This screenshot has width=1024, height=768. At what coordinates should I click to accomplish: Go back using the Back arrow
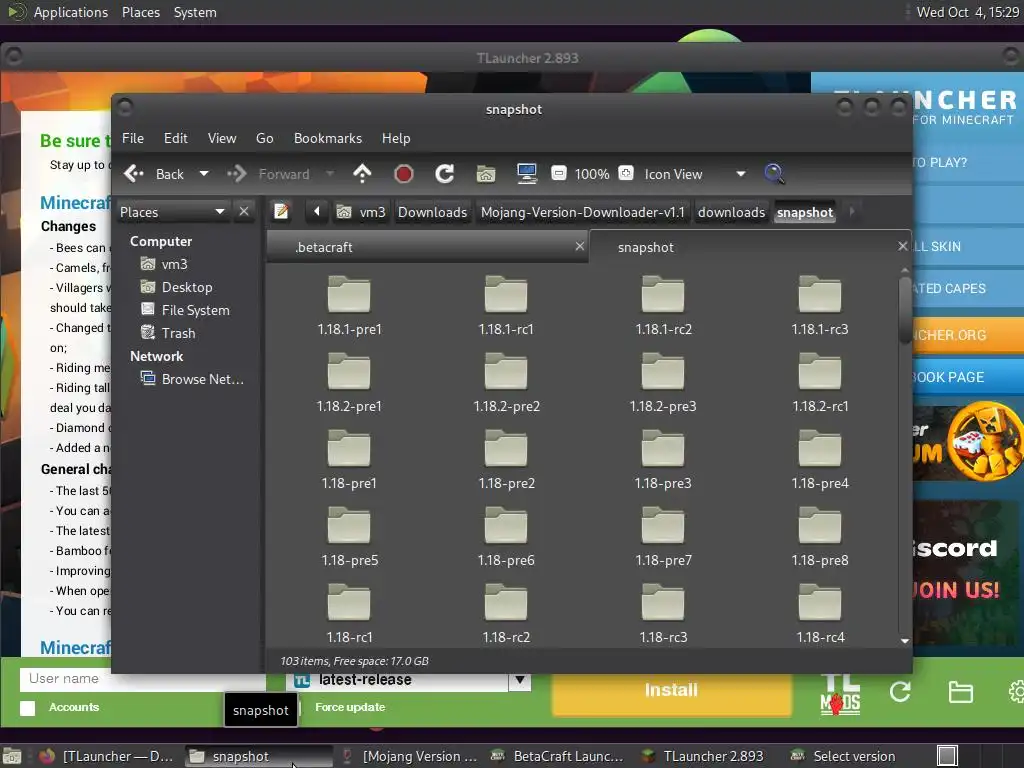(154, 174)
